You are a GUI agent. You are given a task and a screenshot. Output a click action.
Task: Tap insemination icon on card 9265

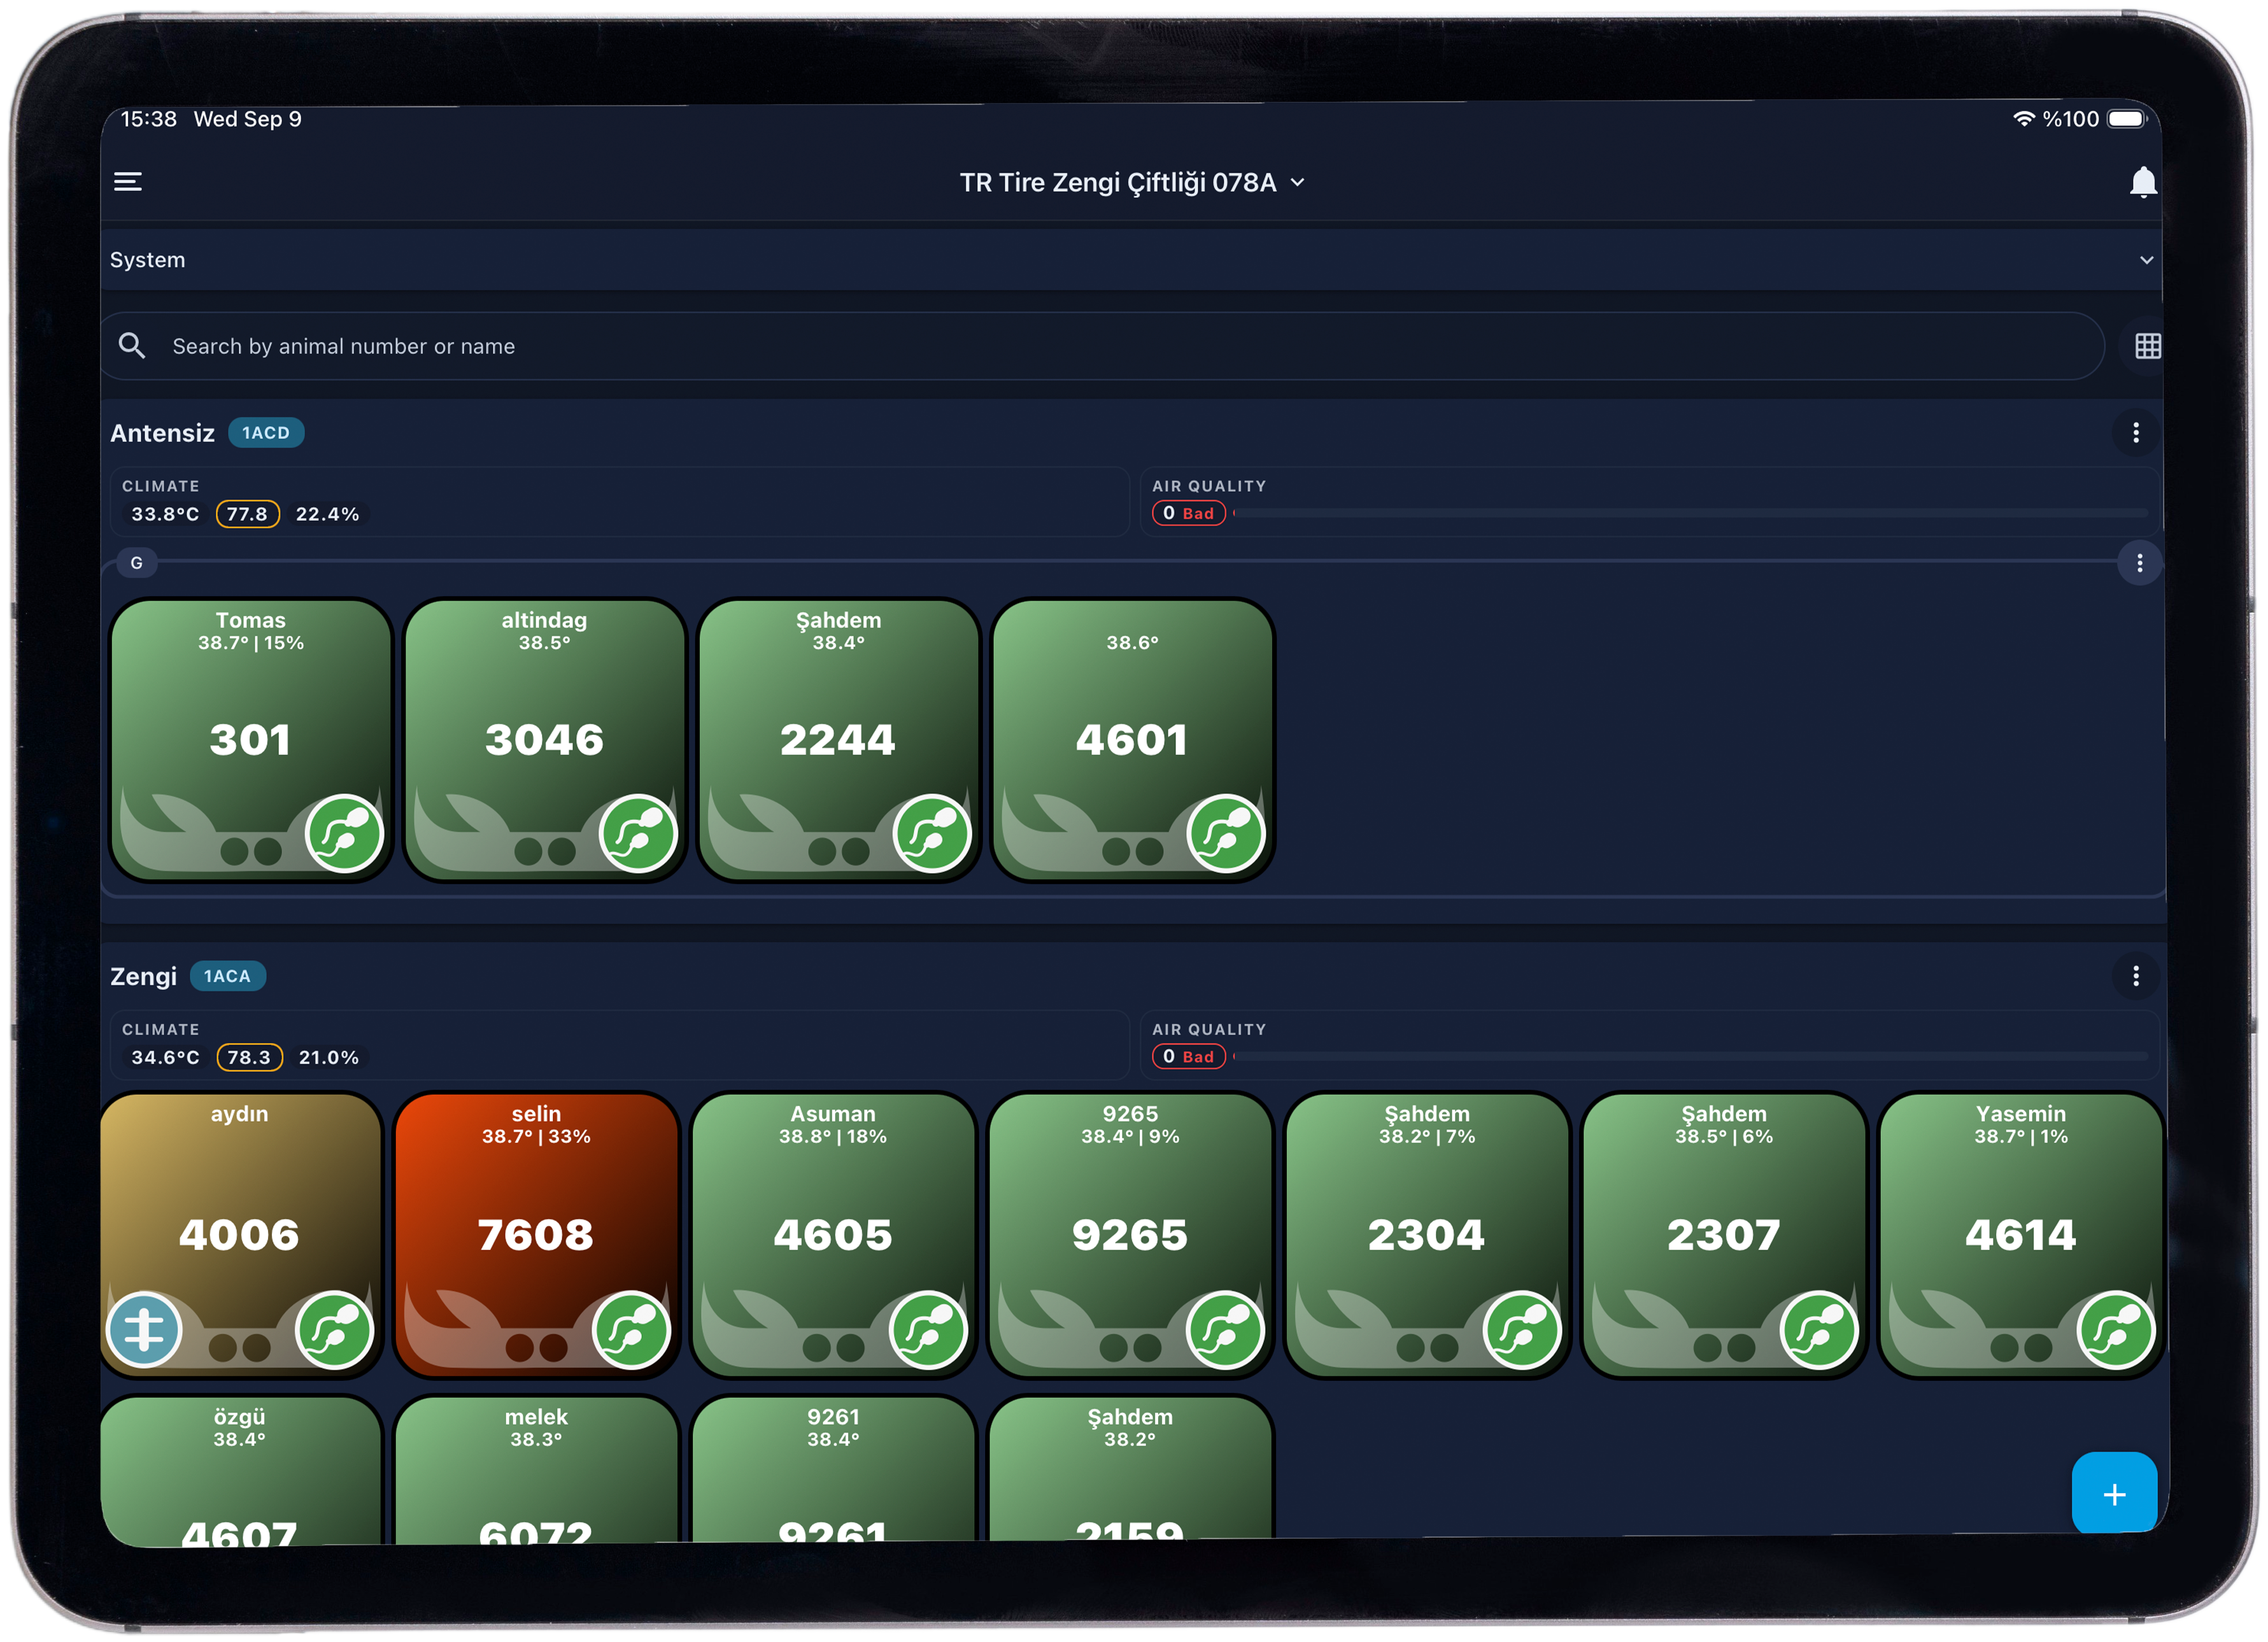[x=1225, y=1330]
